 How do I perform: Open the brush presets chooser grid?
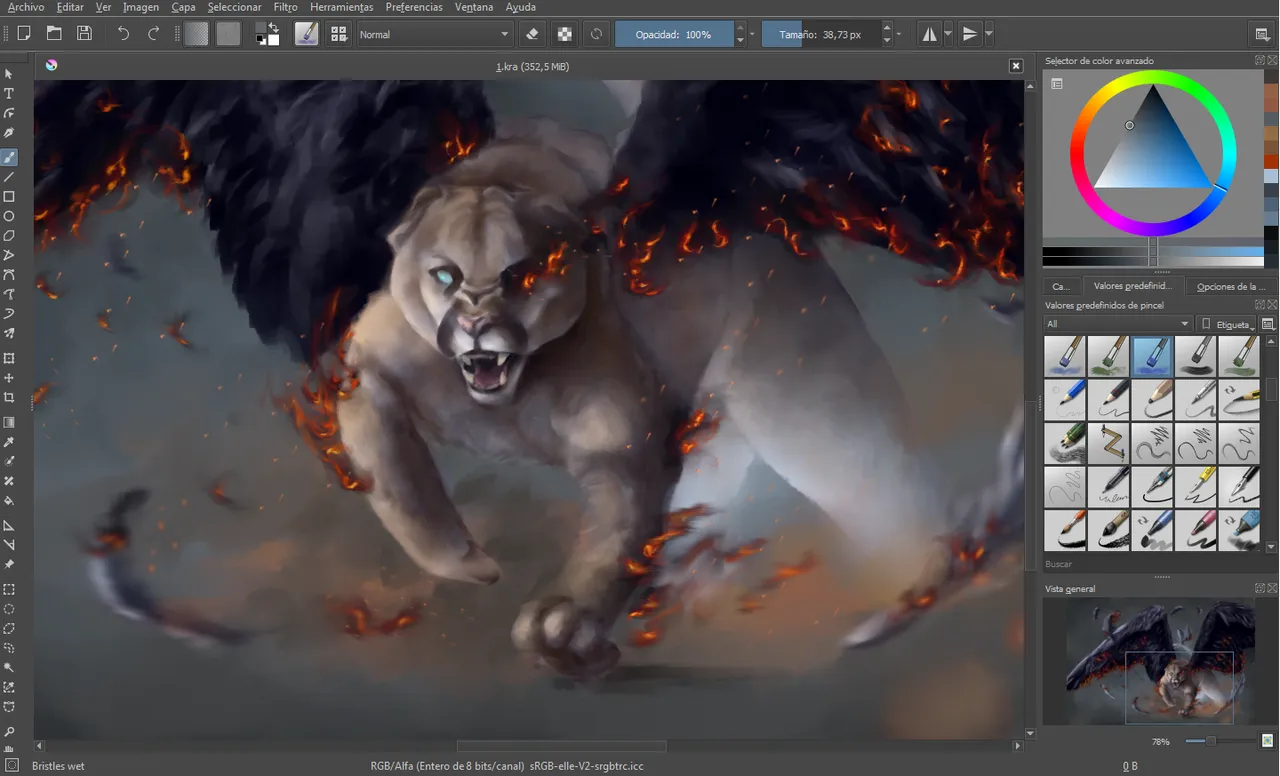(x=339, y=34)
